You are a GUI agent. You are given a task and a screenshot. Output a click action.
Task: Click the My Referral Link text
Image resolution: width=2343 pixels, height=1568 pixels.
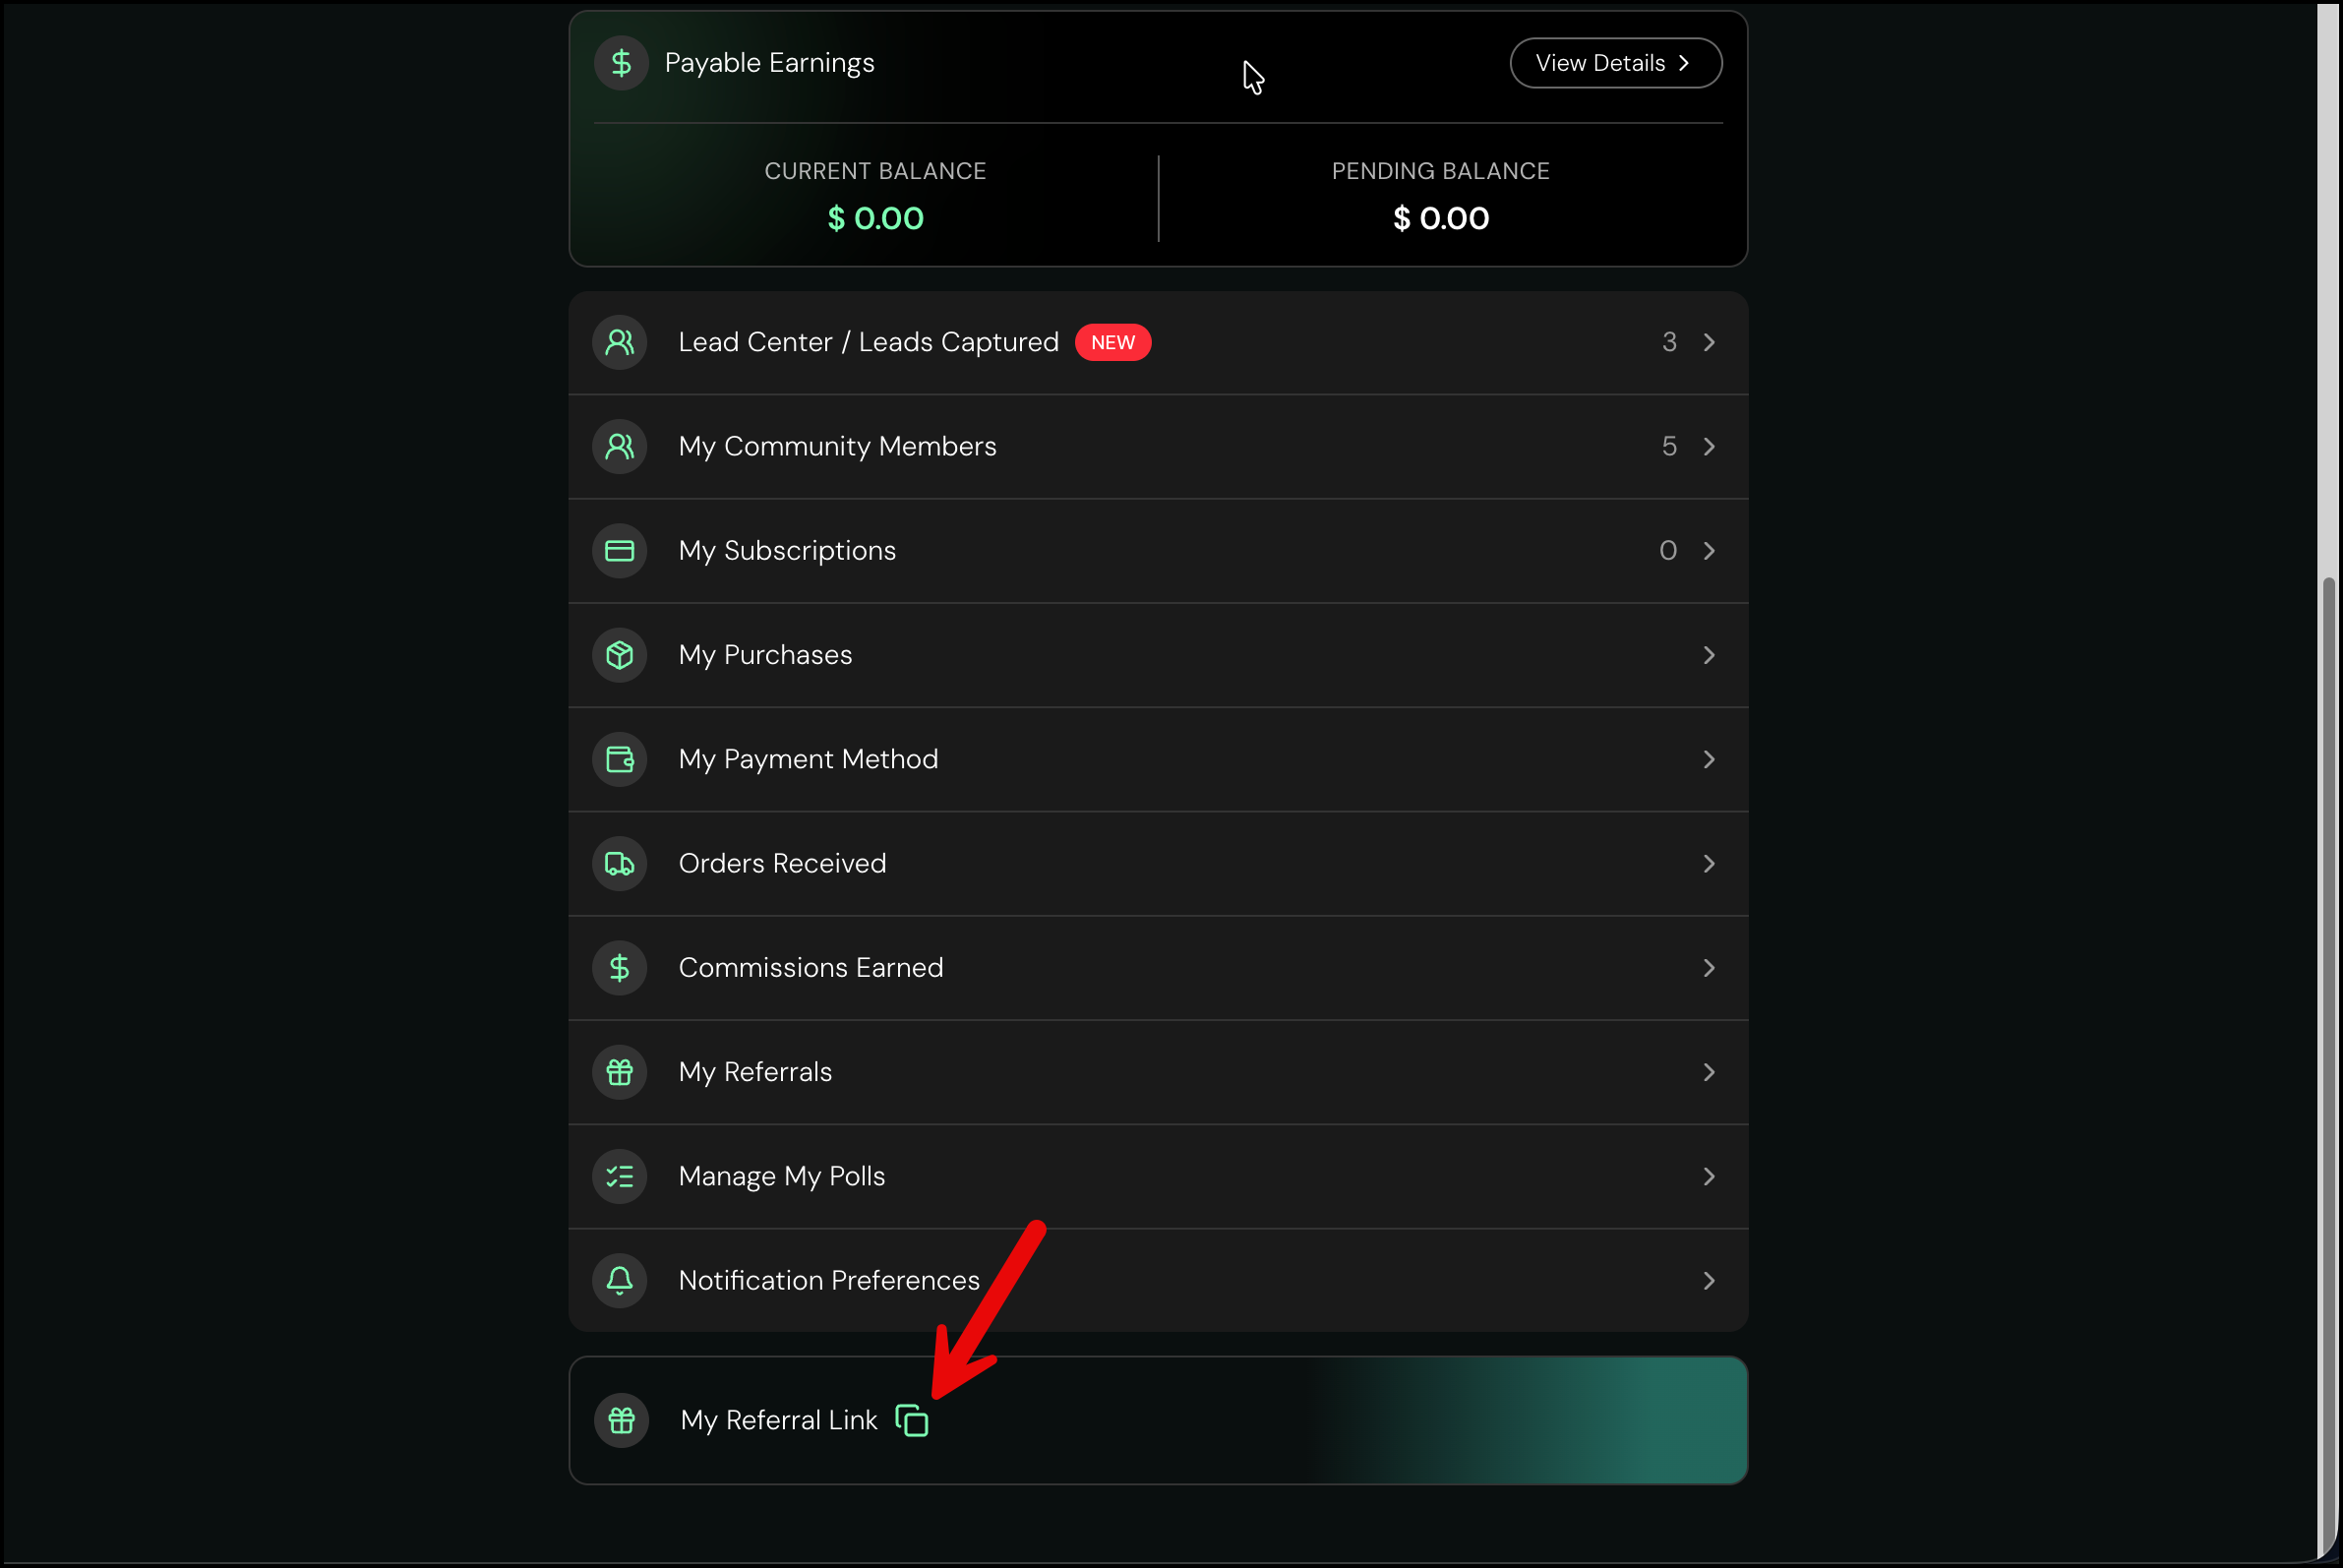tap(778, 1420)
